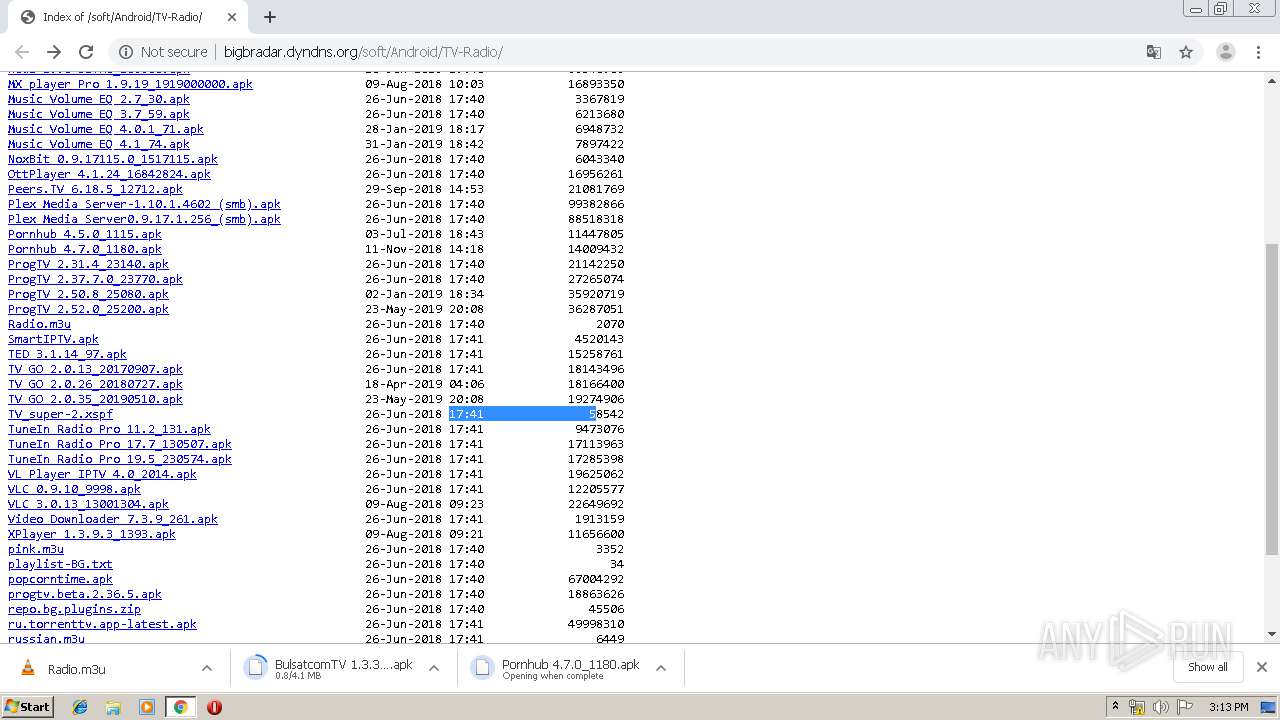Open ProgTV 2.50.8_25080.apk link
1280x720 pixels.
point(88,294)
